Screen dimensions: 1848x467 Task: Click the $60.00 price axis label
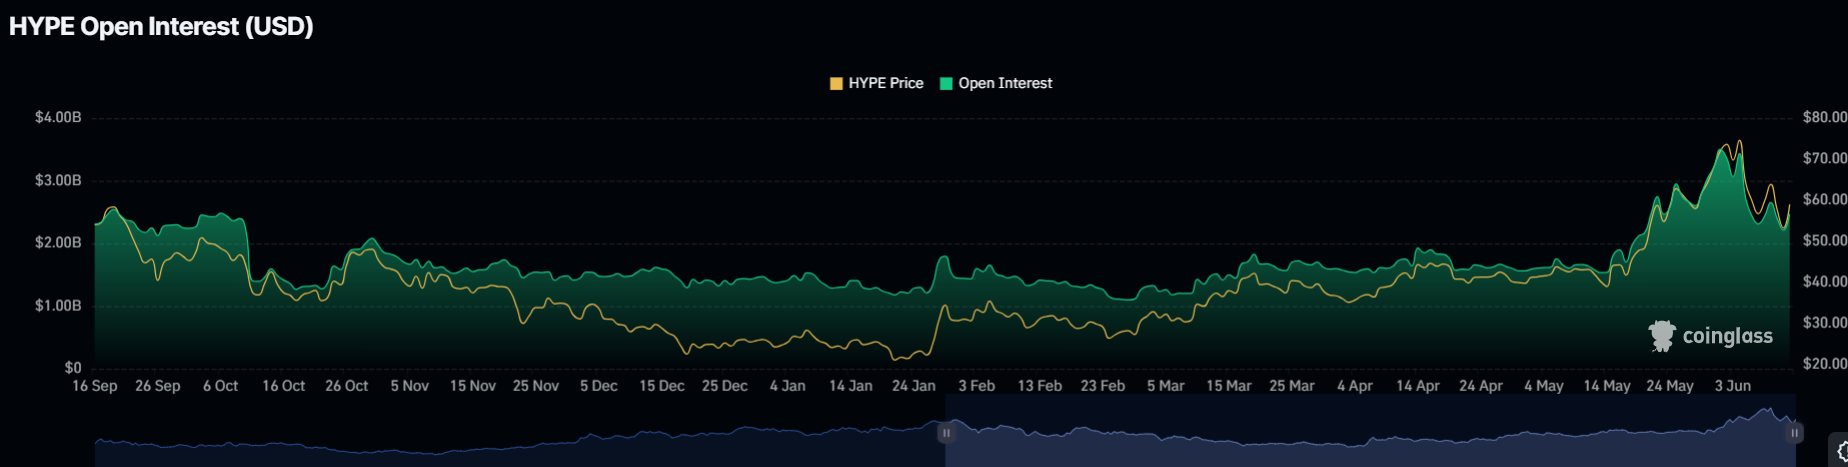click(x=1825, y=200)
